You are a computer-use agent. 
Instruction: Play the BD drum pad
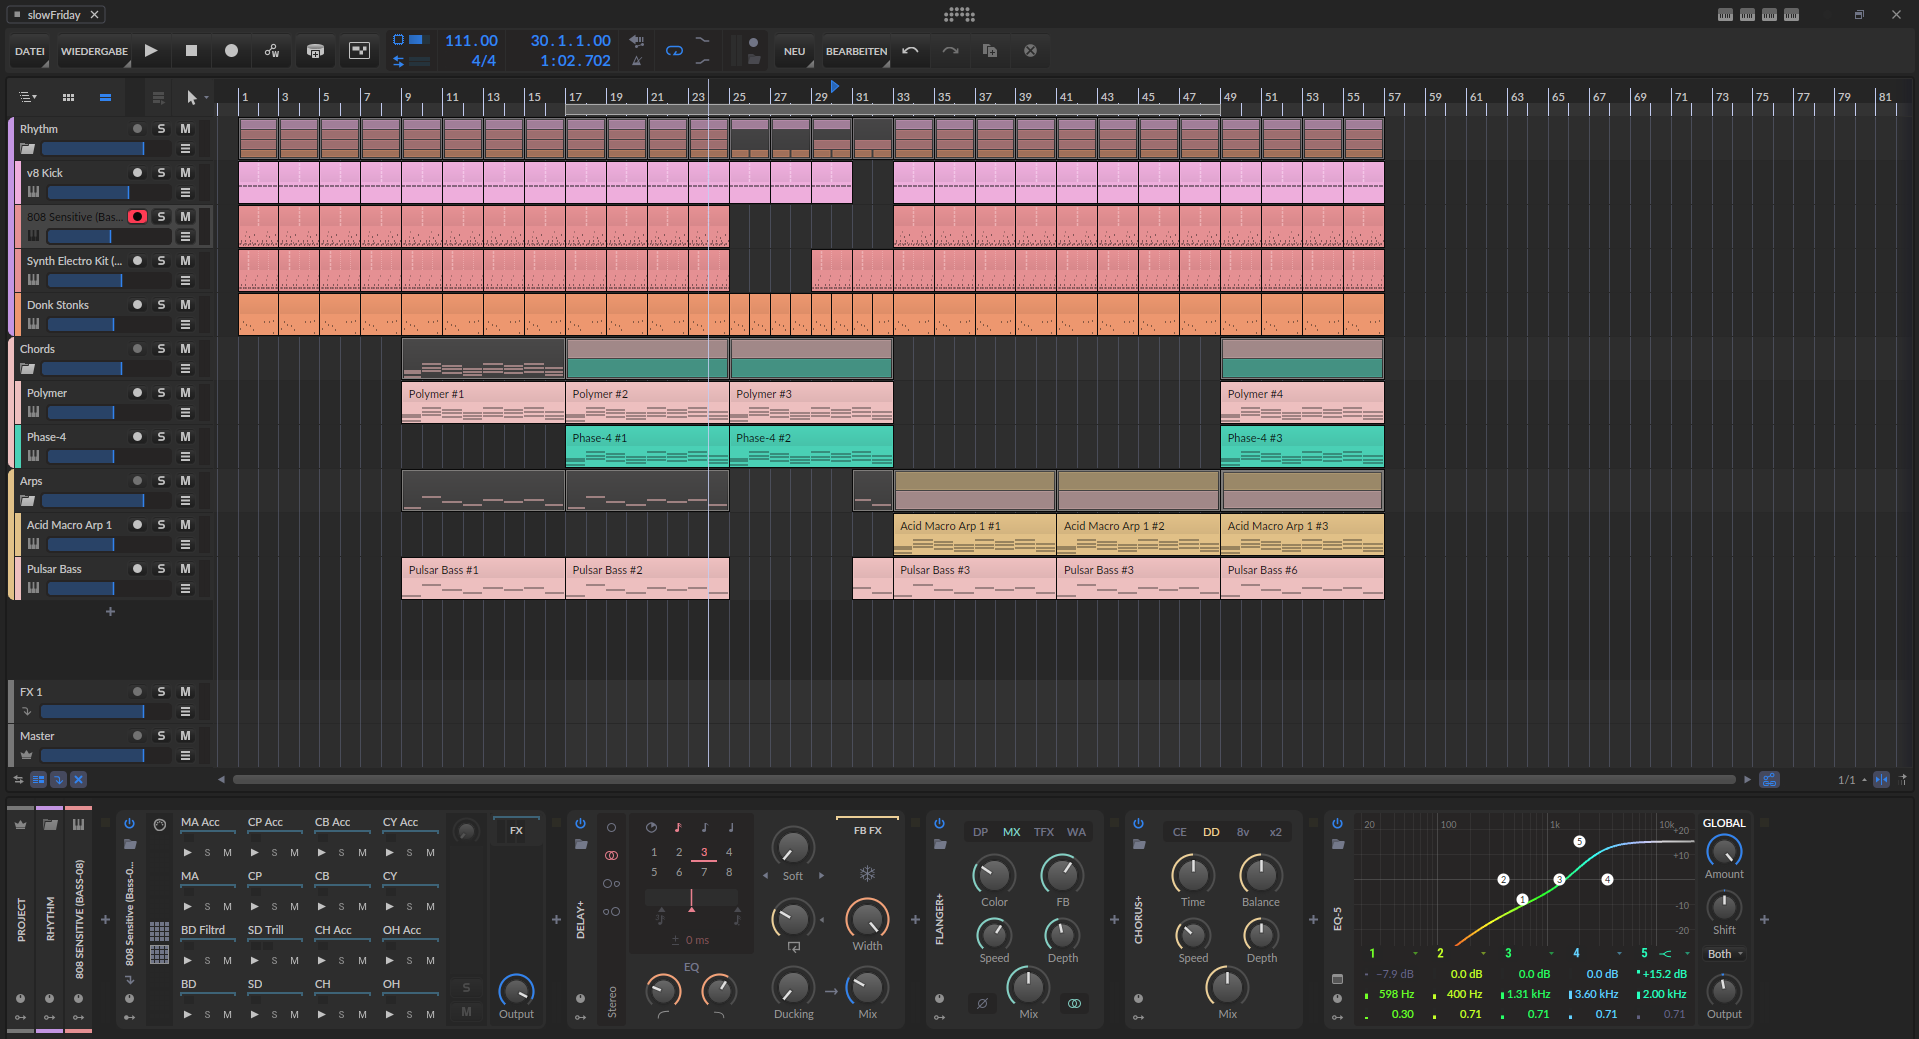click(188, 1015)
